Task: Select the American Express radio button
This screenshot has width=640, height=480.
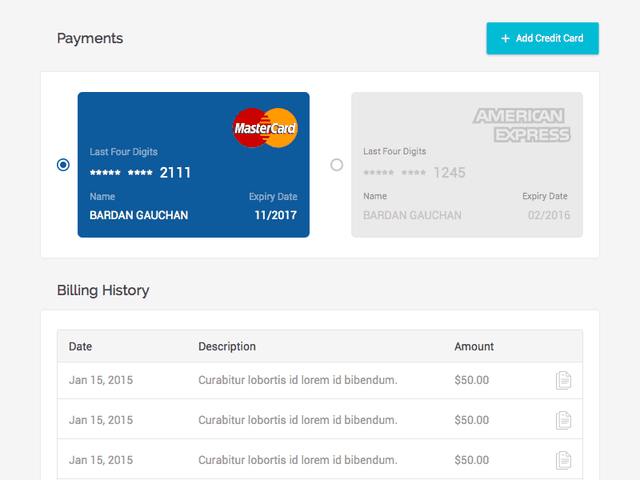Action: click(x=336, y=164)
